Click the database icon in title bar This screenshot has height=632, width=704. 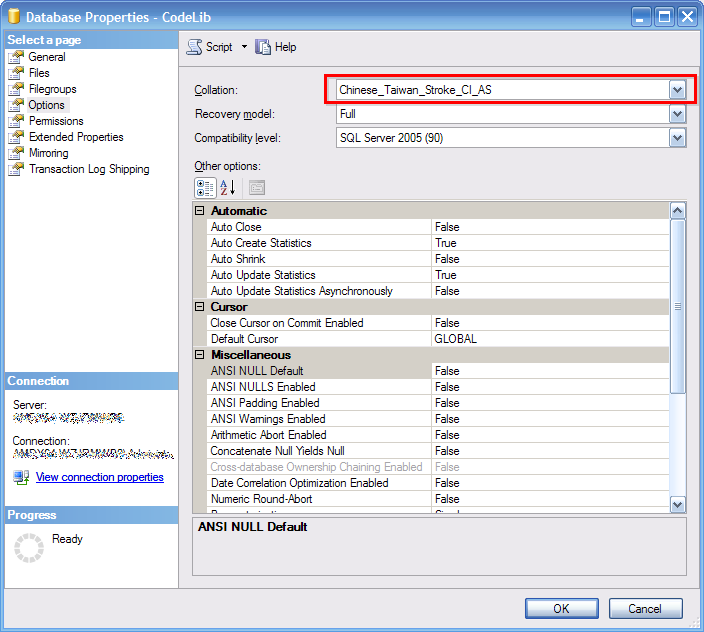click(14, 16)
